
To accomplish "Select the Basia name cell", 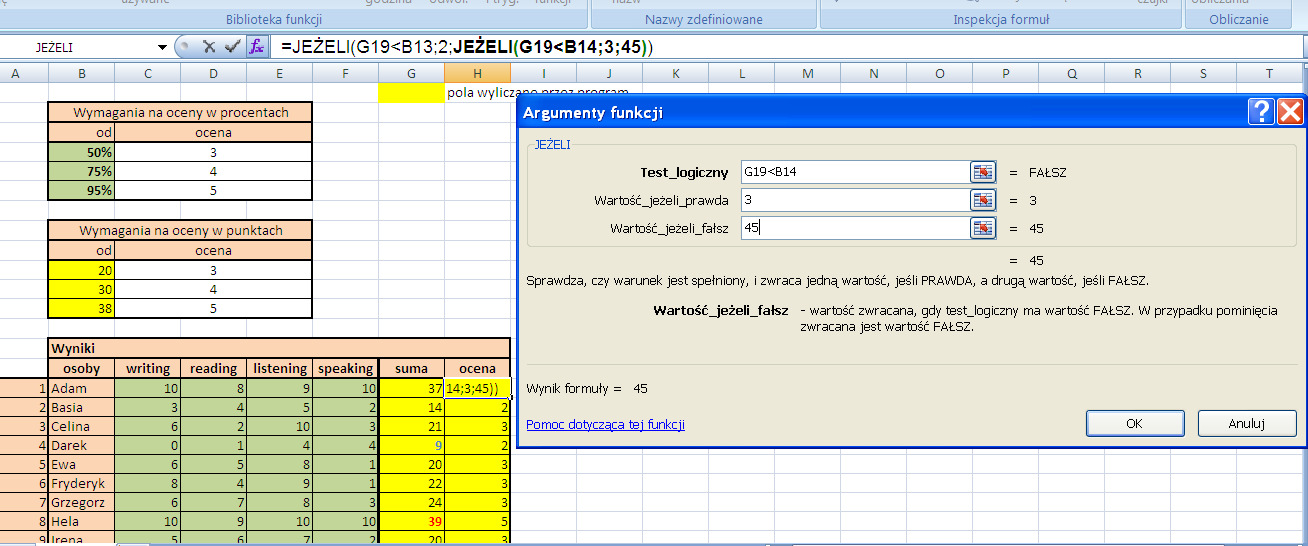I will [x=81, y=407].
